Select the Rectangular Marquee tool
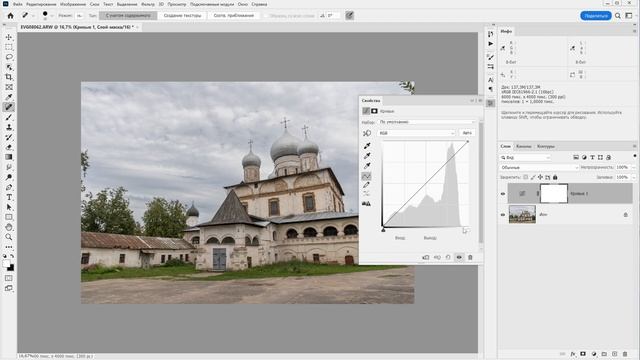Screen dimensions: 640x360 pyautogui.click(x=9, y=47)
